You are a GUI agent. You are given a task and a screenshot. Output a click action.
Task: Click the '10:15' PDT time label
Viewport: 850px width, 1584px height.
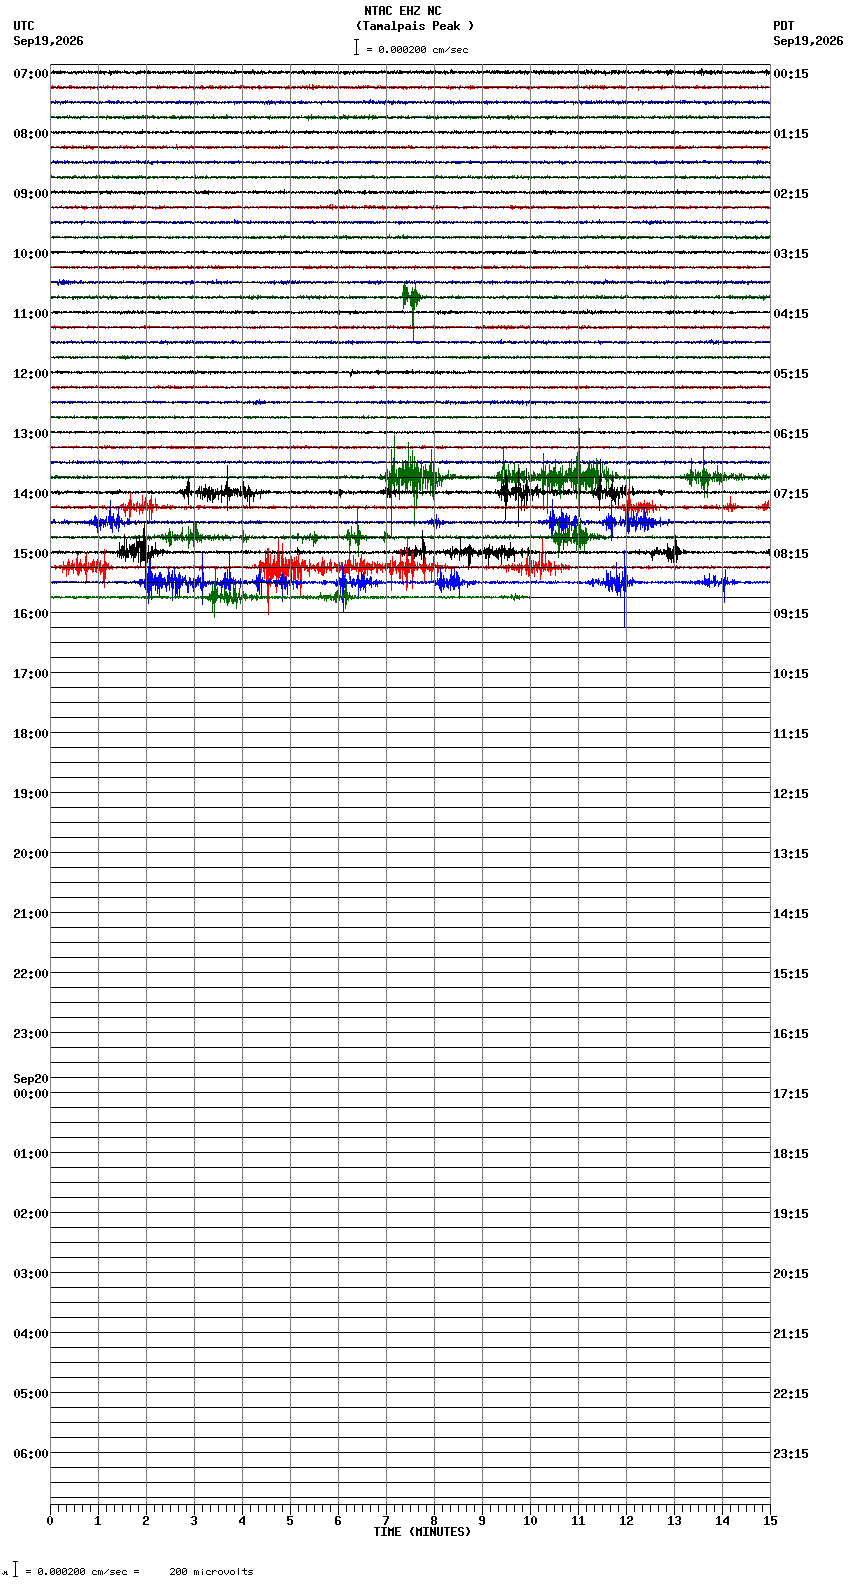click(x=791, y=674)
